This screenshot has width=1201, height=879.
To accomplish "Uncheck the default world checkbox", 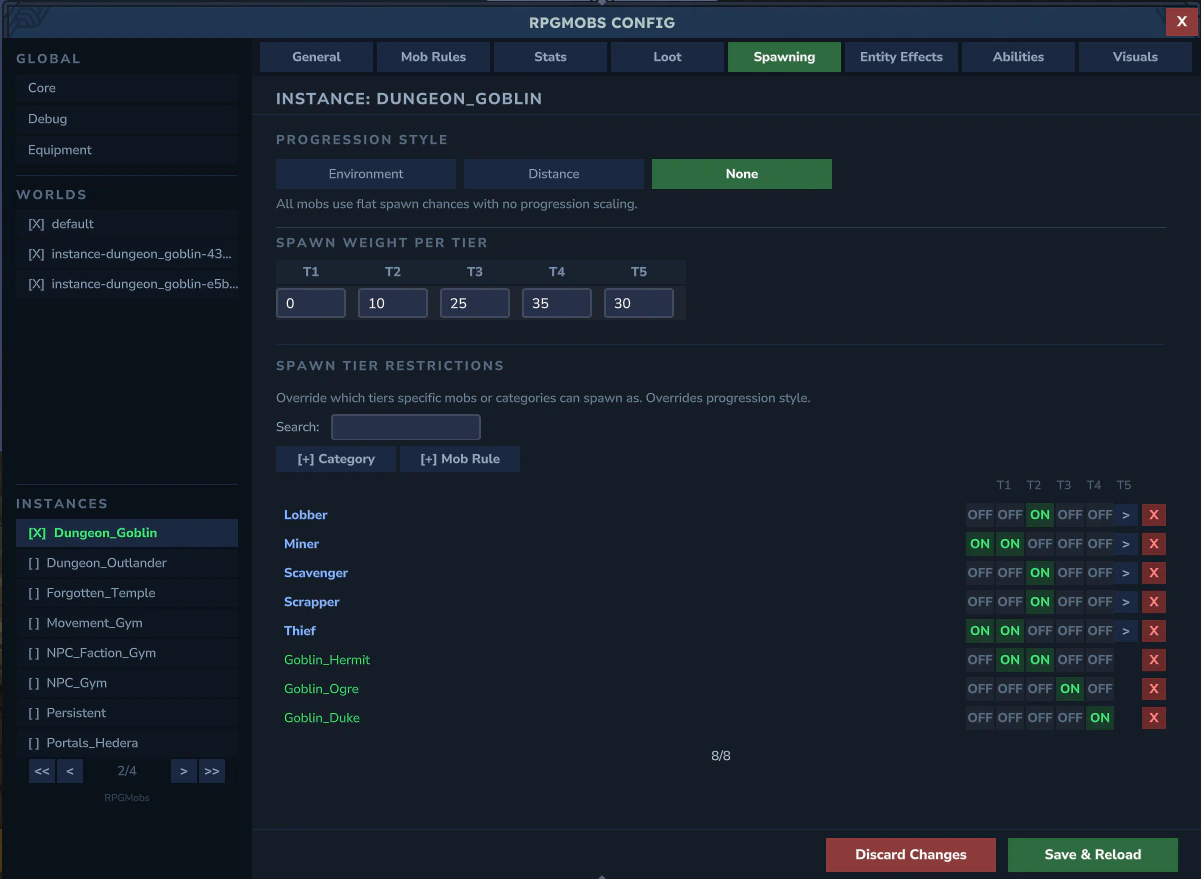I will [36, 223].
